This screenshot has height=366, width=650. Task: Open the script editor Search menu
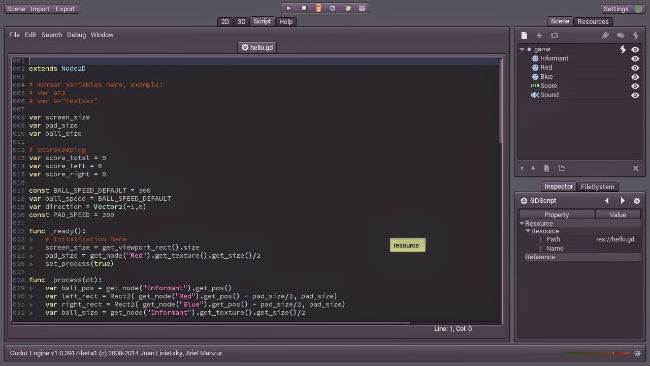point(51,35)
